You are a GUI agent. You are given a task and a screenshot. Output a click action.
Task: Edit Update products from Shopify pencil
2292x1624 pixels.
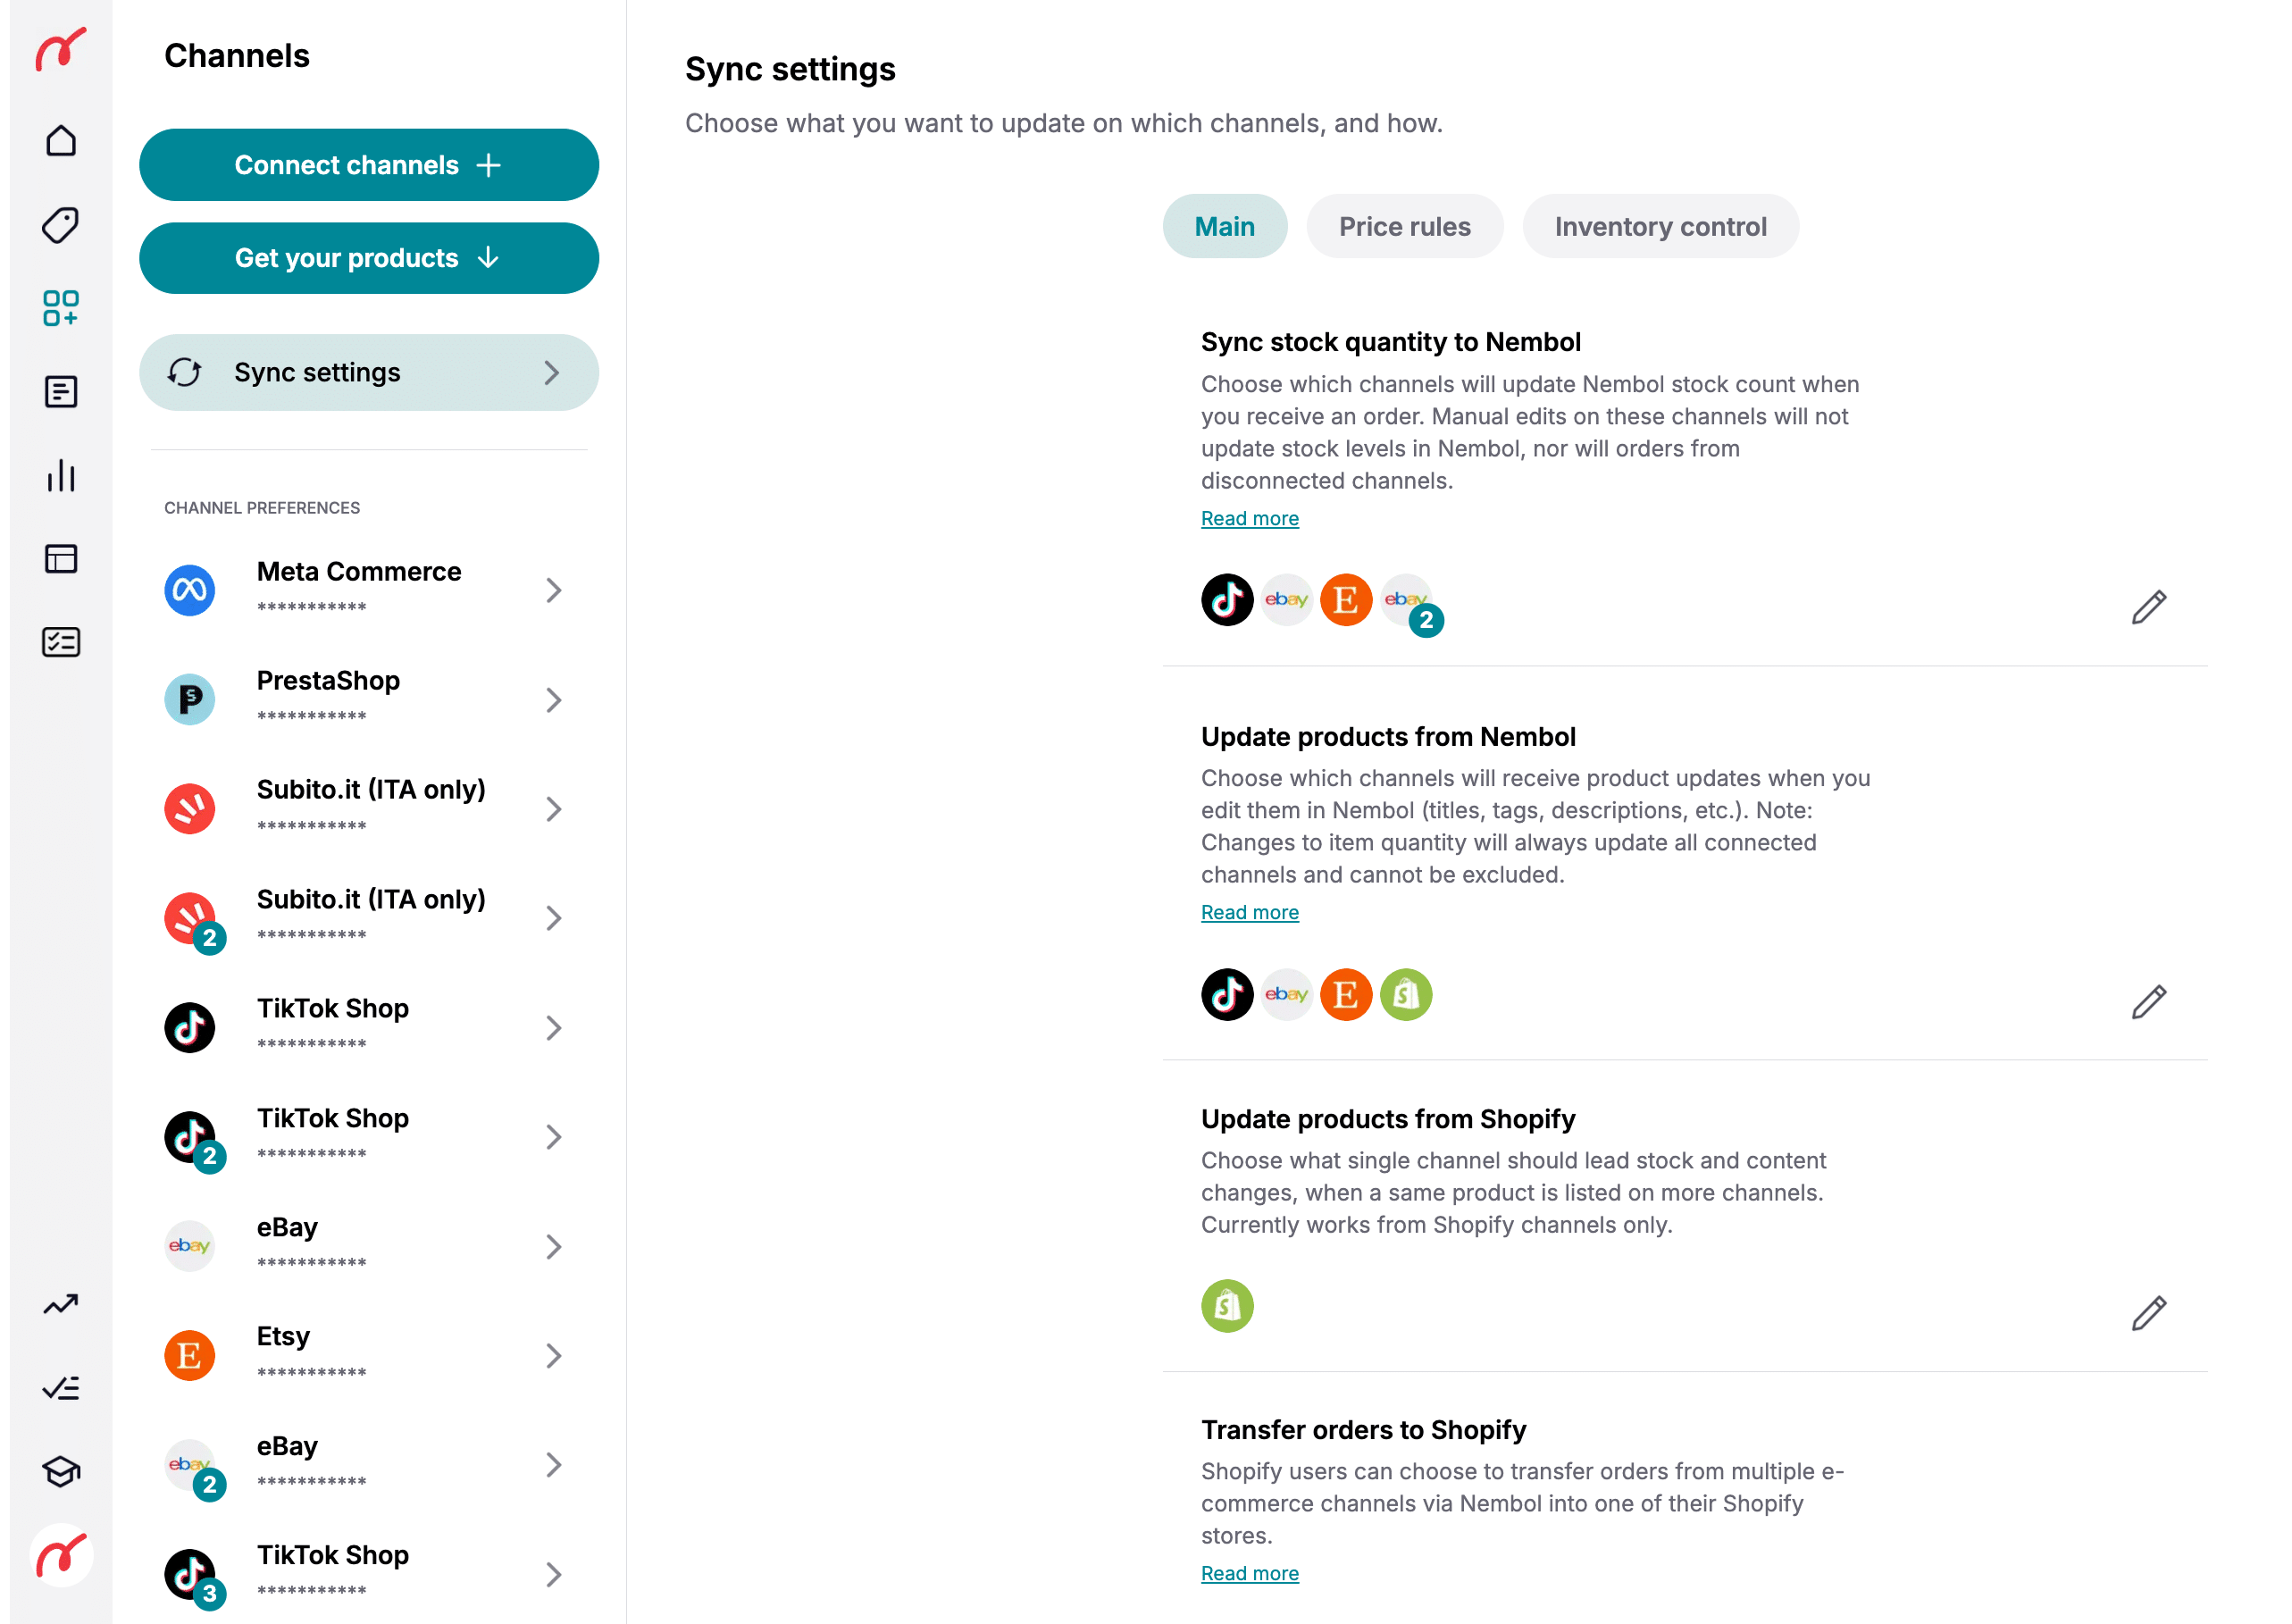[2148, 1313]
